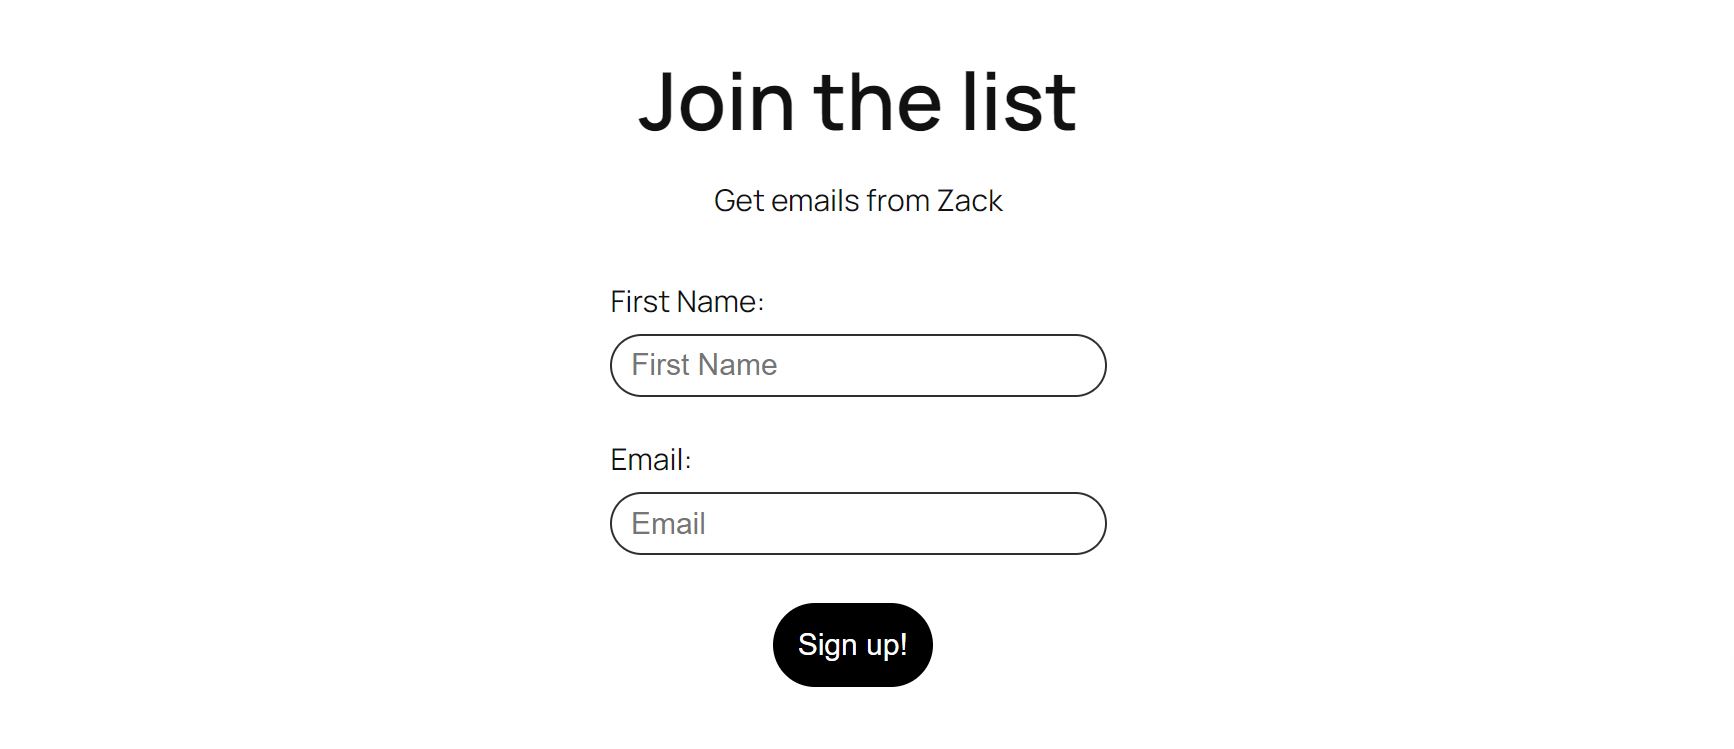Viewport: 1734px width, 749px height.
Task: Click the 'Email:' label
Action: pos(650,458)
